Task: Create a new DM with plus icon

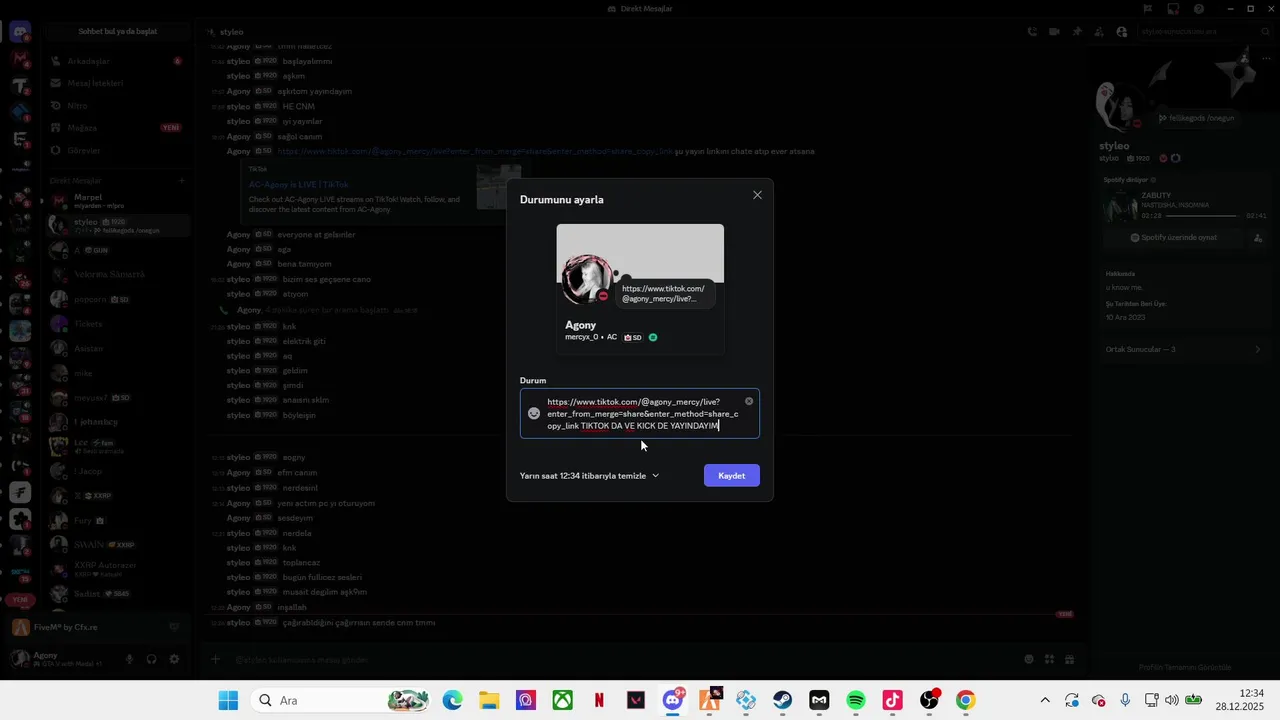Action: [x=181, y=181]
